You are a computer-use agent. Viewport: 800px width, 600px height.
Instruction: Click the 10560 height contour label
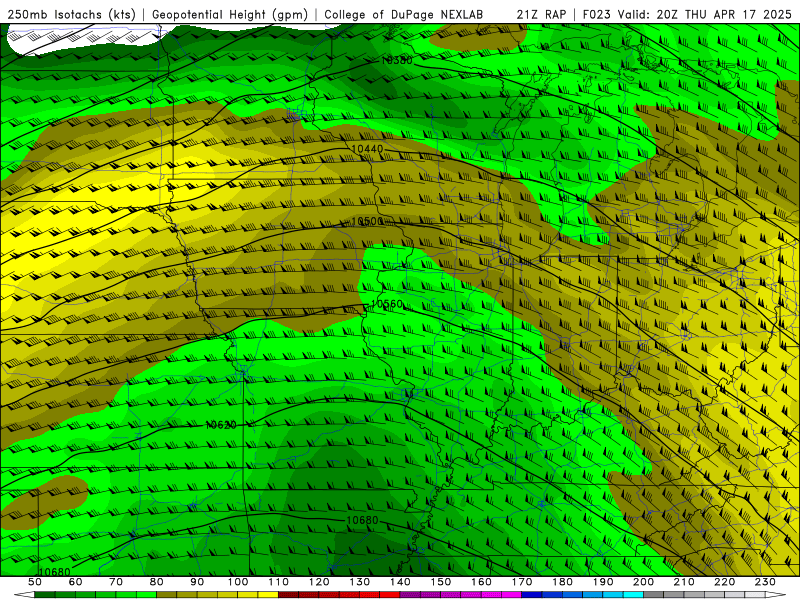pyautogui.click(x=387, y=304)
